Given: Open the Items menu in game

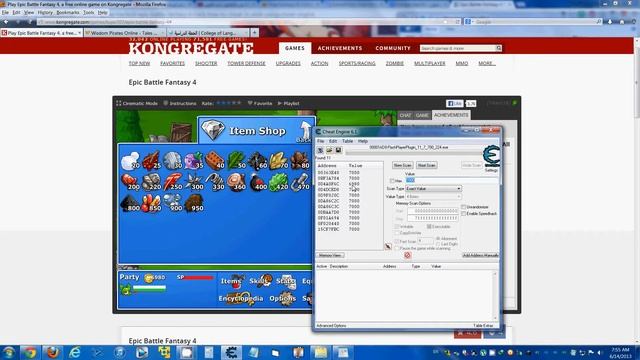Looking at the screenshot, I should point(232,281).
